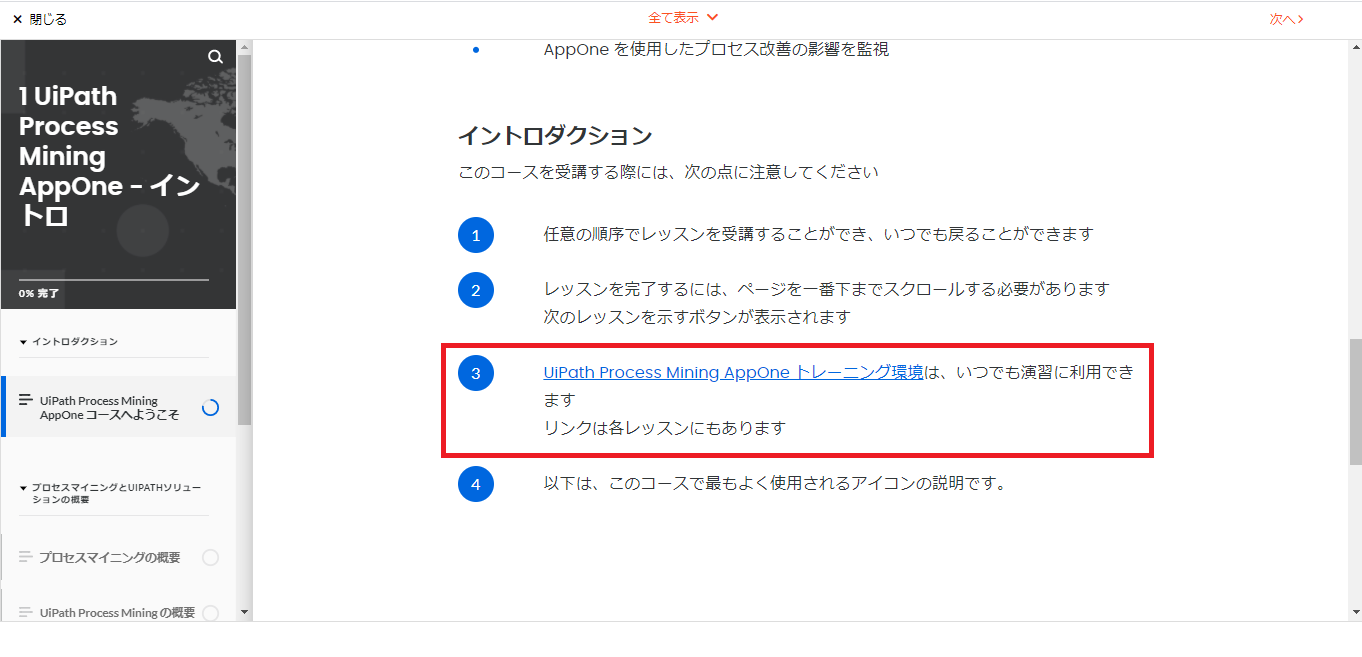Collapse the イントロダクション sidebar section
Screen dimensions: 1362x657
click(68, 342)
